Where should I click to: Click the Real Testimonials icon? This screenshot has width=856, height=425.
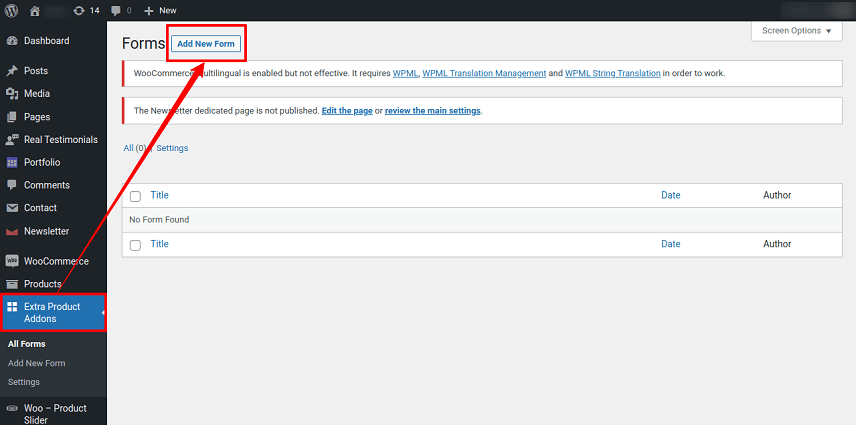[12, 140]
